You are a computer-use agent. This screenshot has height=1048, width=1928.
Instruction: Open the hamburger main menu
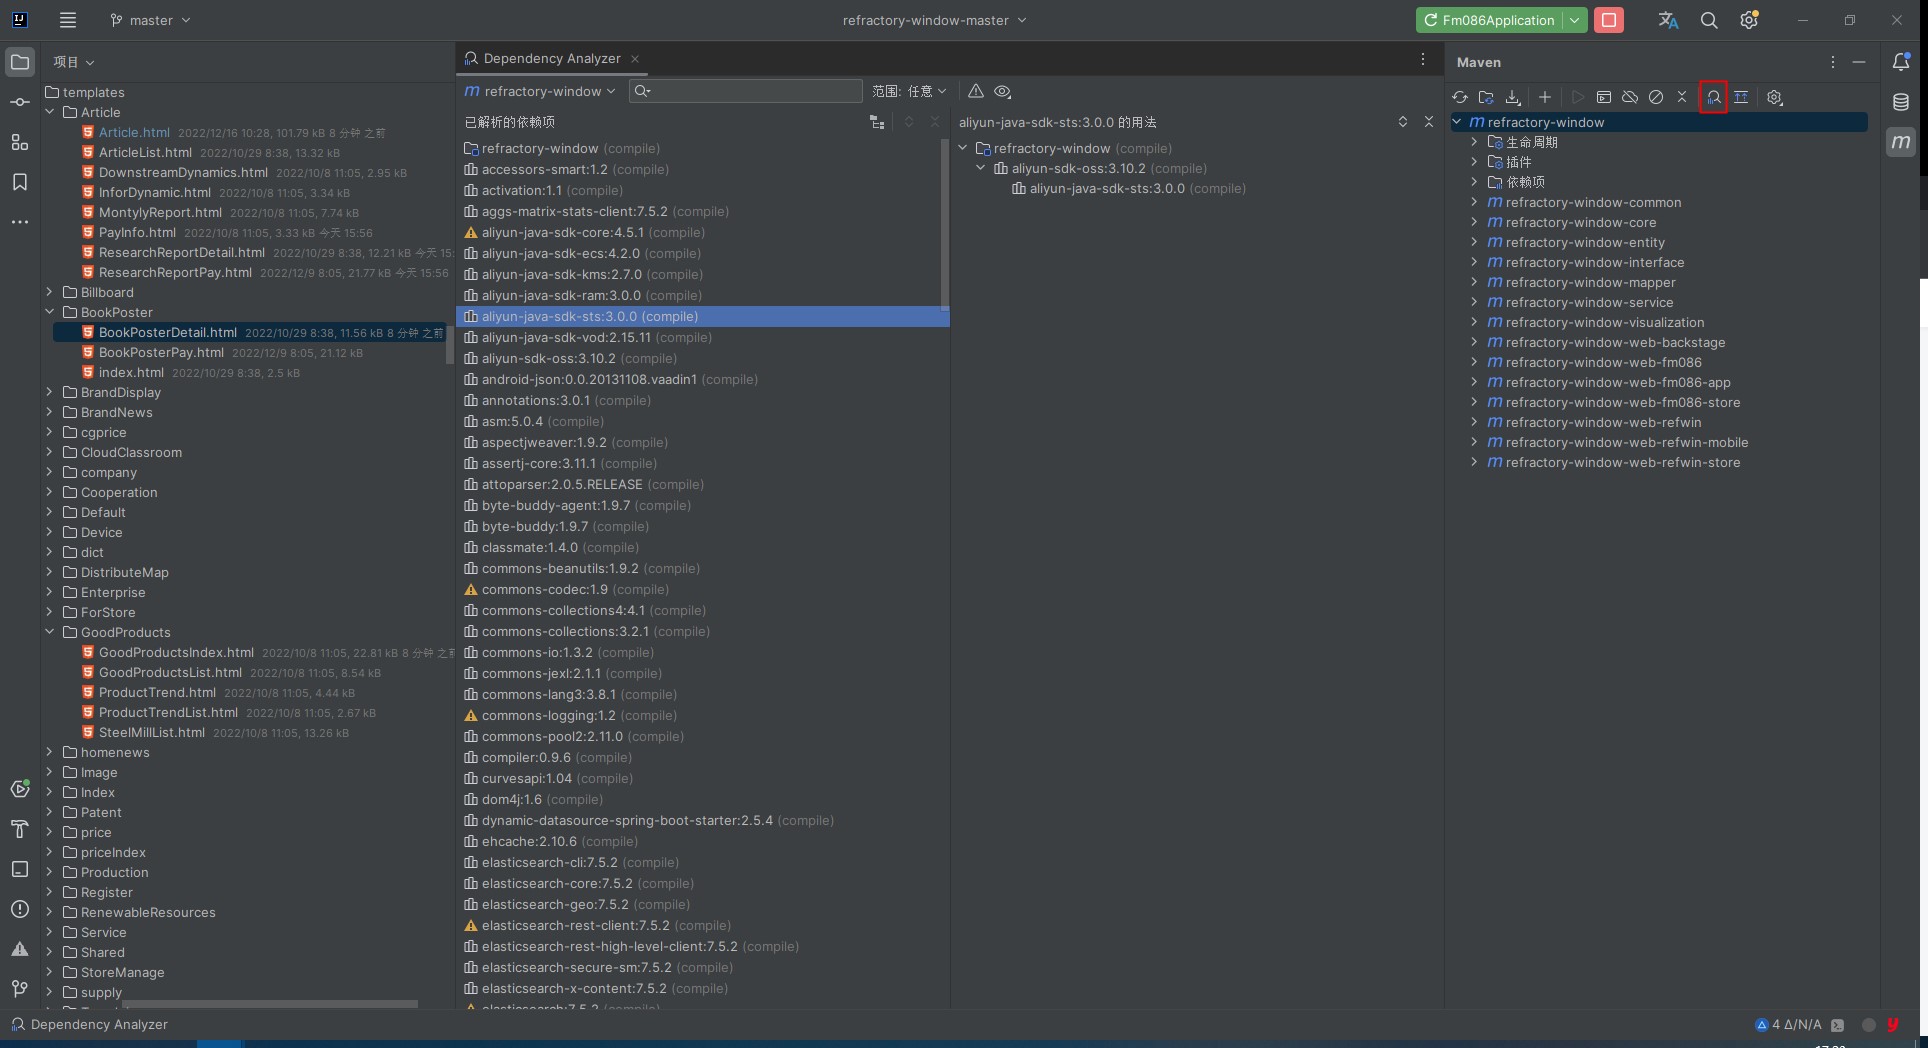click(x=68, y=20)
